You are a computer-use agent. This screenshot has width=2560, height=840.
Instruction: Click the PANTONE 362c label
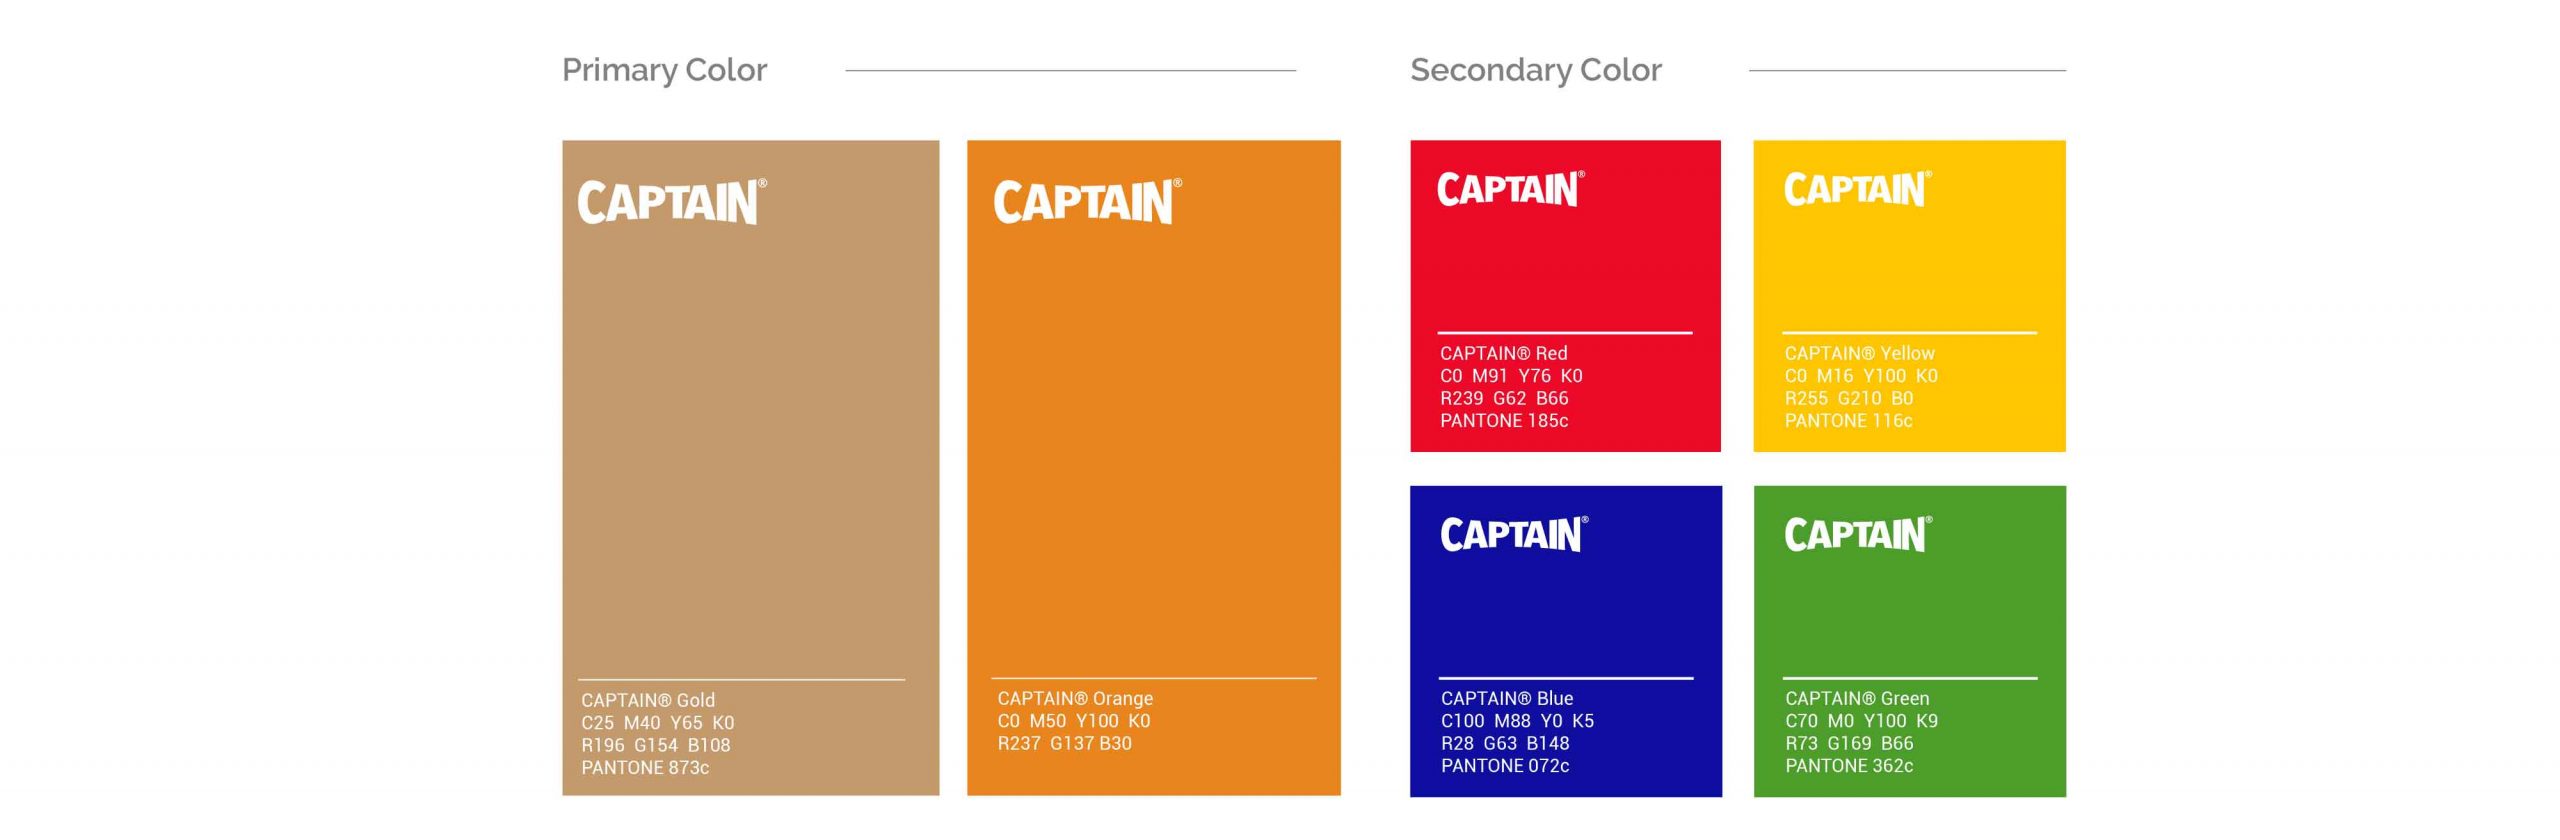[x=1849, y=766]
